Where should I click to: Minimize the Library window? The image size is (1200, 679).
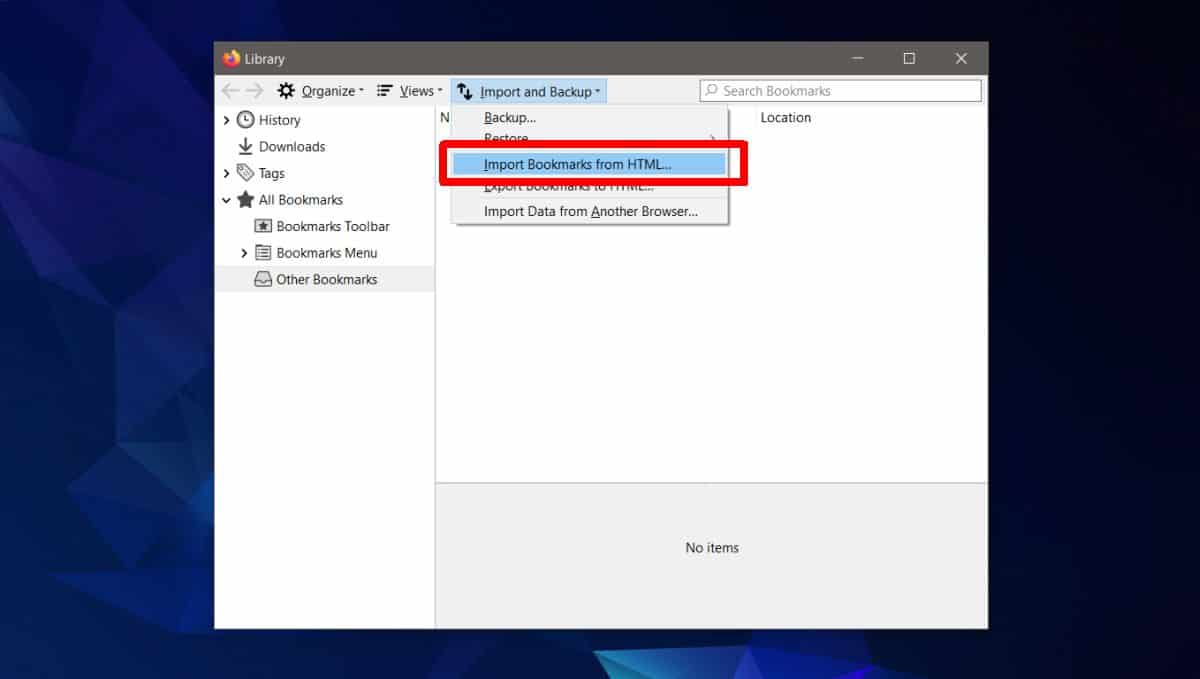(856, 58)
